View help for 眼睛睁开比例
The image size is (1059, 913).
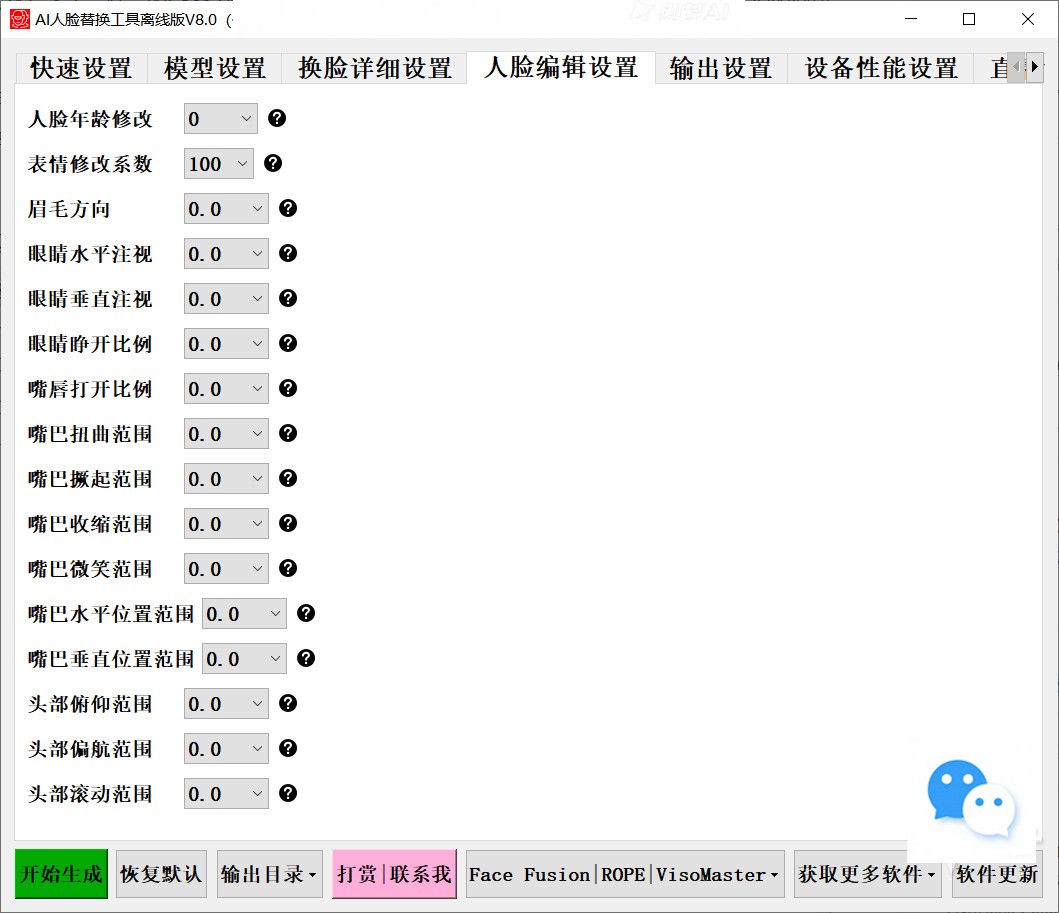click(288, 344)
